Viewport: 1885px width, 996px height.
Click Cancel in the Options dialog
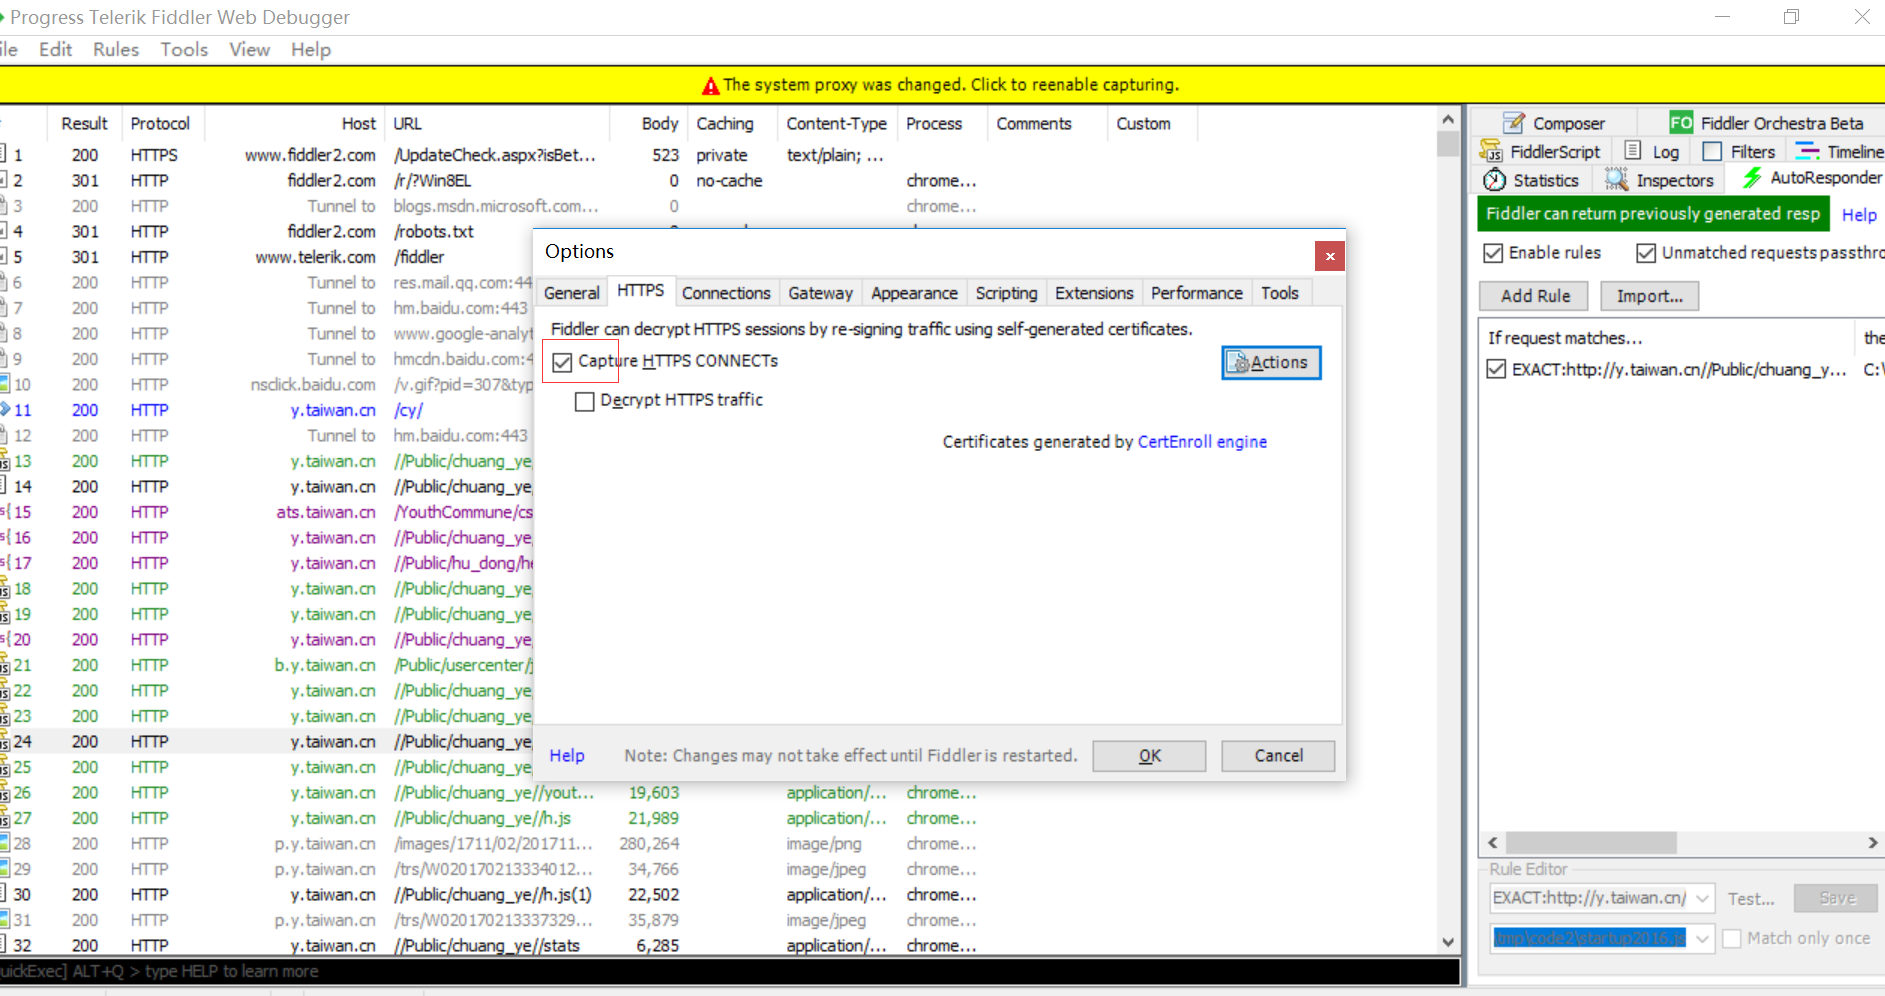point(1278,756)
